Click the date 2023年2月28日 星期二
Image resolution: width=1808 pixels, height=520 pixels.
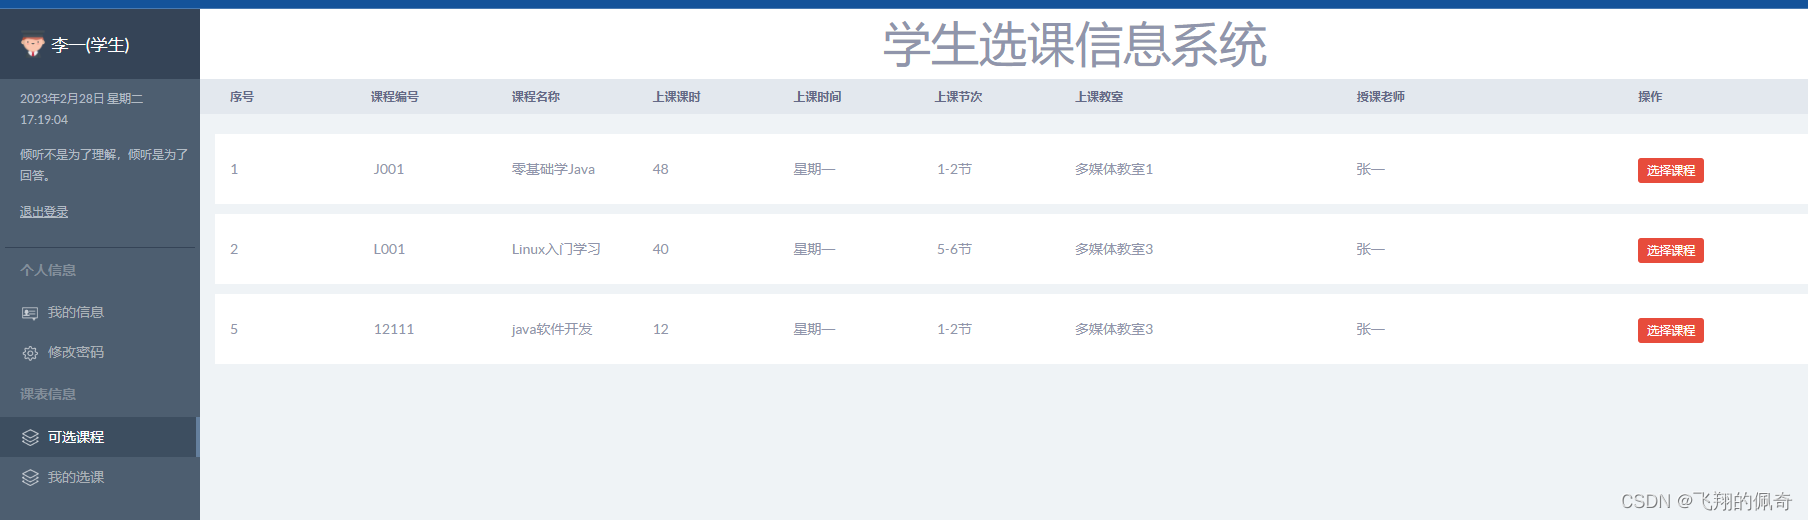82,99
